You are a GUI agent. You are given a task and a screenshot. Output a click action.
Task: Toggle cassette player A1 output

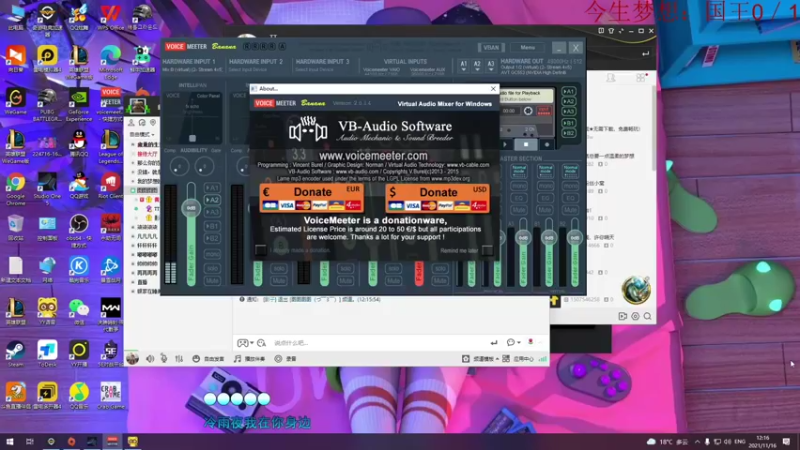click(x=569, y=91)
